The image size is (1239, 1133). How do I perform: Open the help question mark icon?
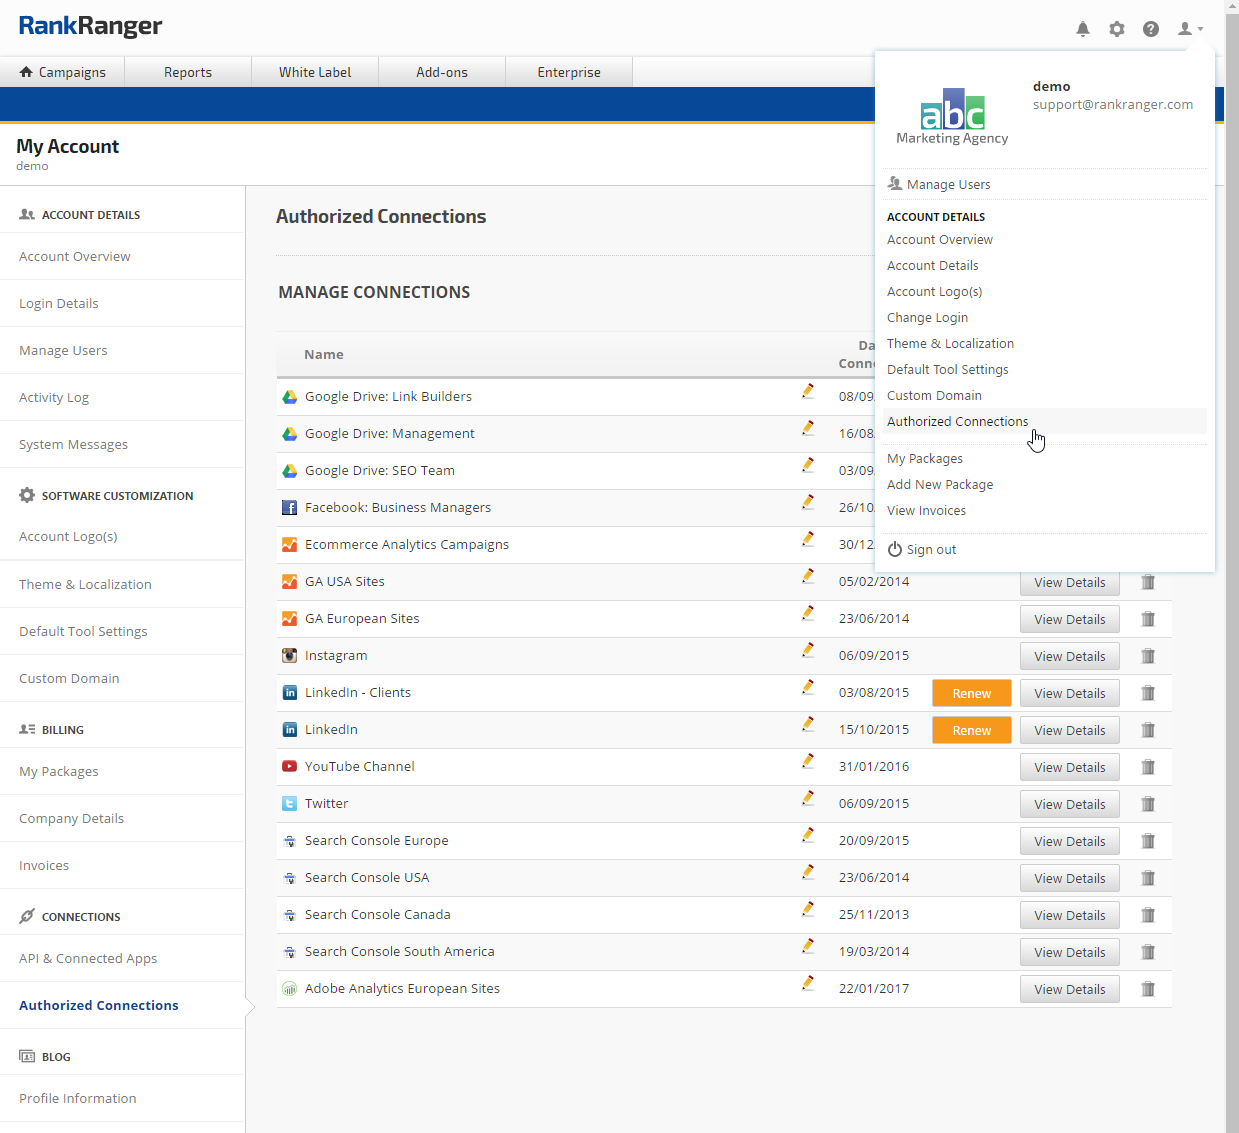click(1151, 29)
